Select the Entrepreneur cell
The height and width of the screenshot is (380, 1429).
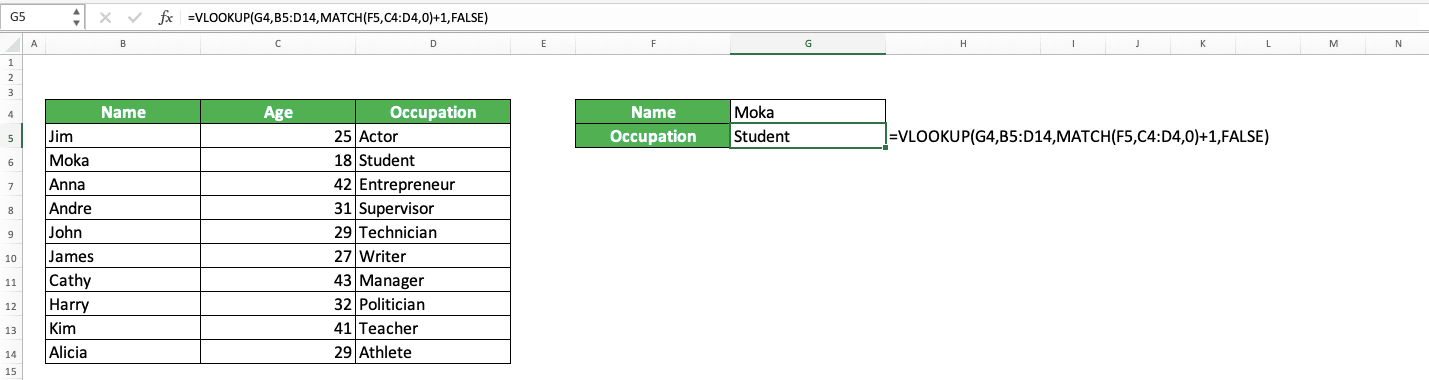coord(432,184)
